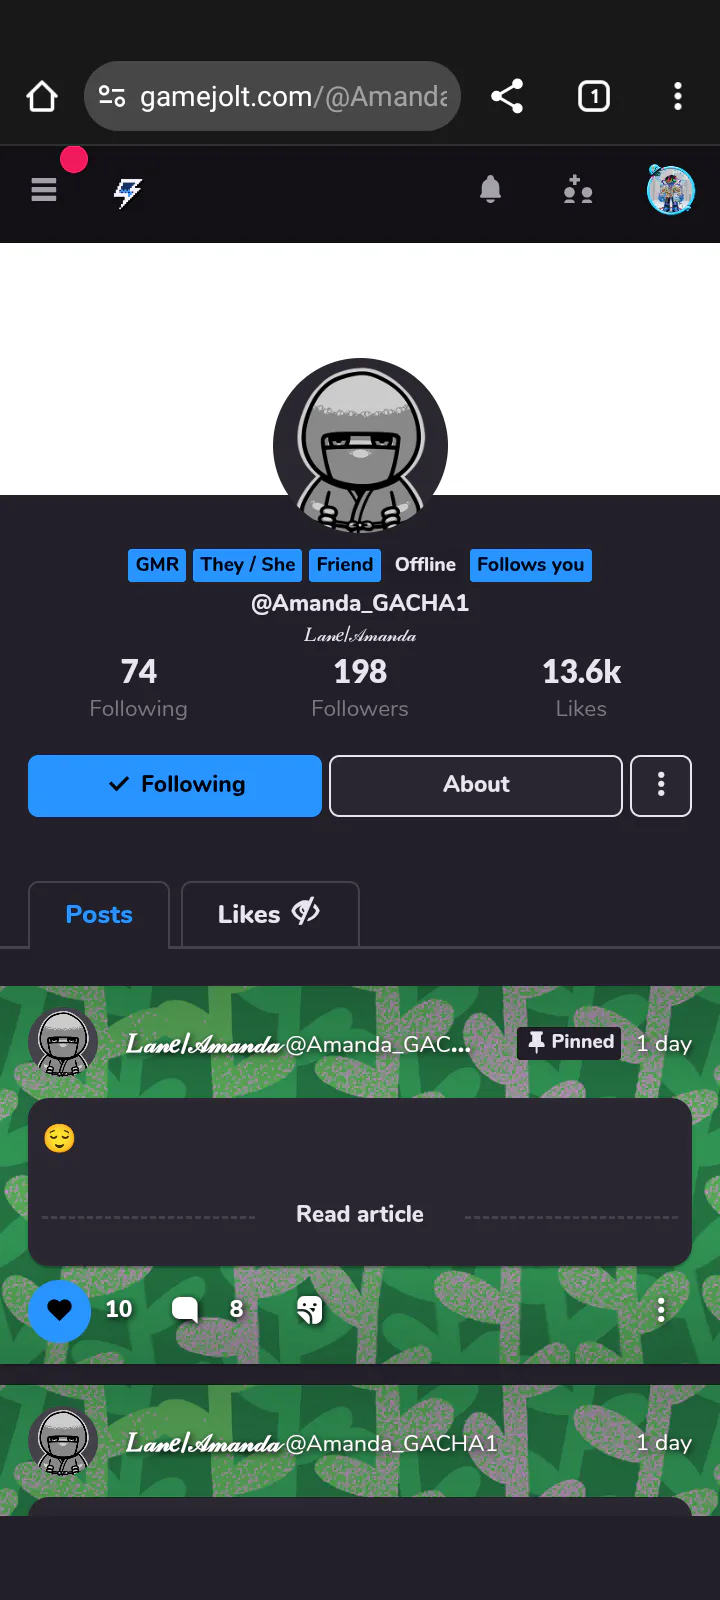Switch to the Posts tab

coord(99,915)
